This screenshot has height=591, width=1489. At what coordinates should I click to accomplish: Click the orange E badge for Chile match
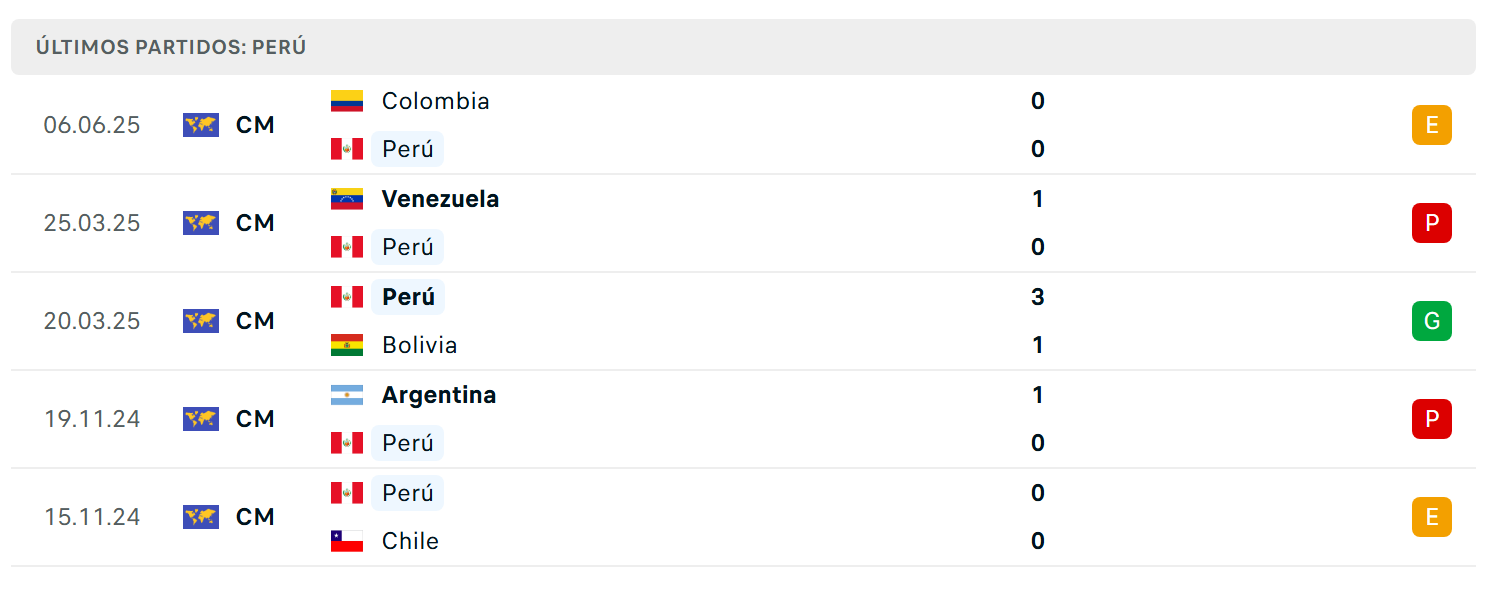click(x=1431, y=517)
